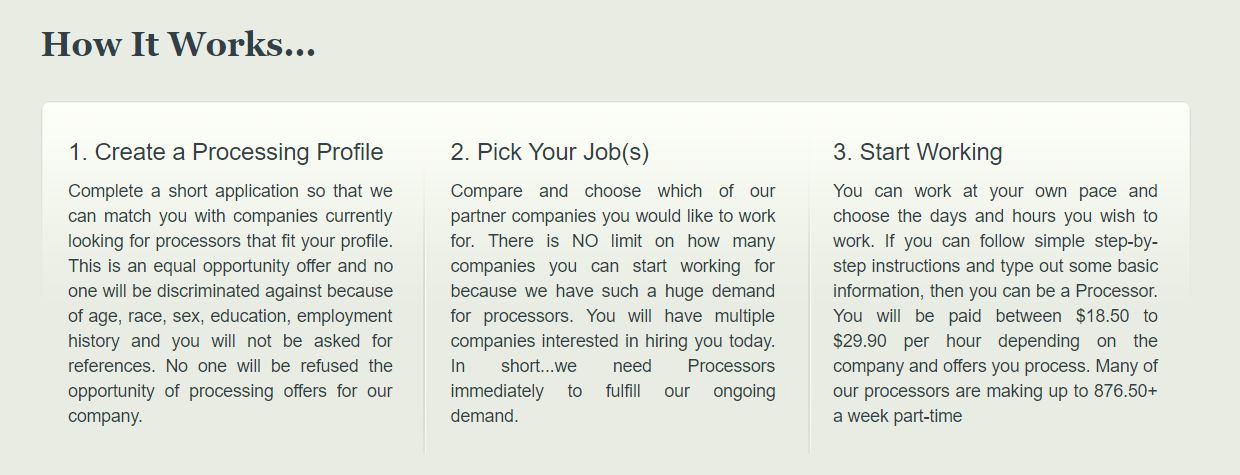Click the capitalized word "NO" before "limit"

click(x=585, y=241)
